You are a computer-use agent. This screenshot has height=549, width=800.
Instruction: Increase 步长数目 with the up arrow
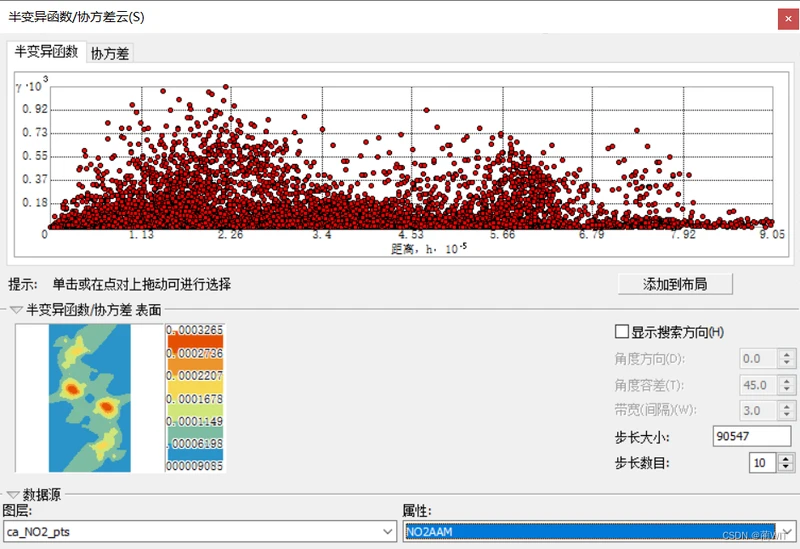pos(784,458)
